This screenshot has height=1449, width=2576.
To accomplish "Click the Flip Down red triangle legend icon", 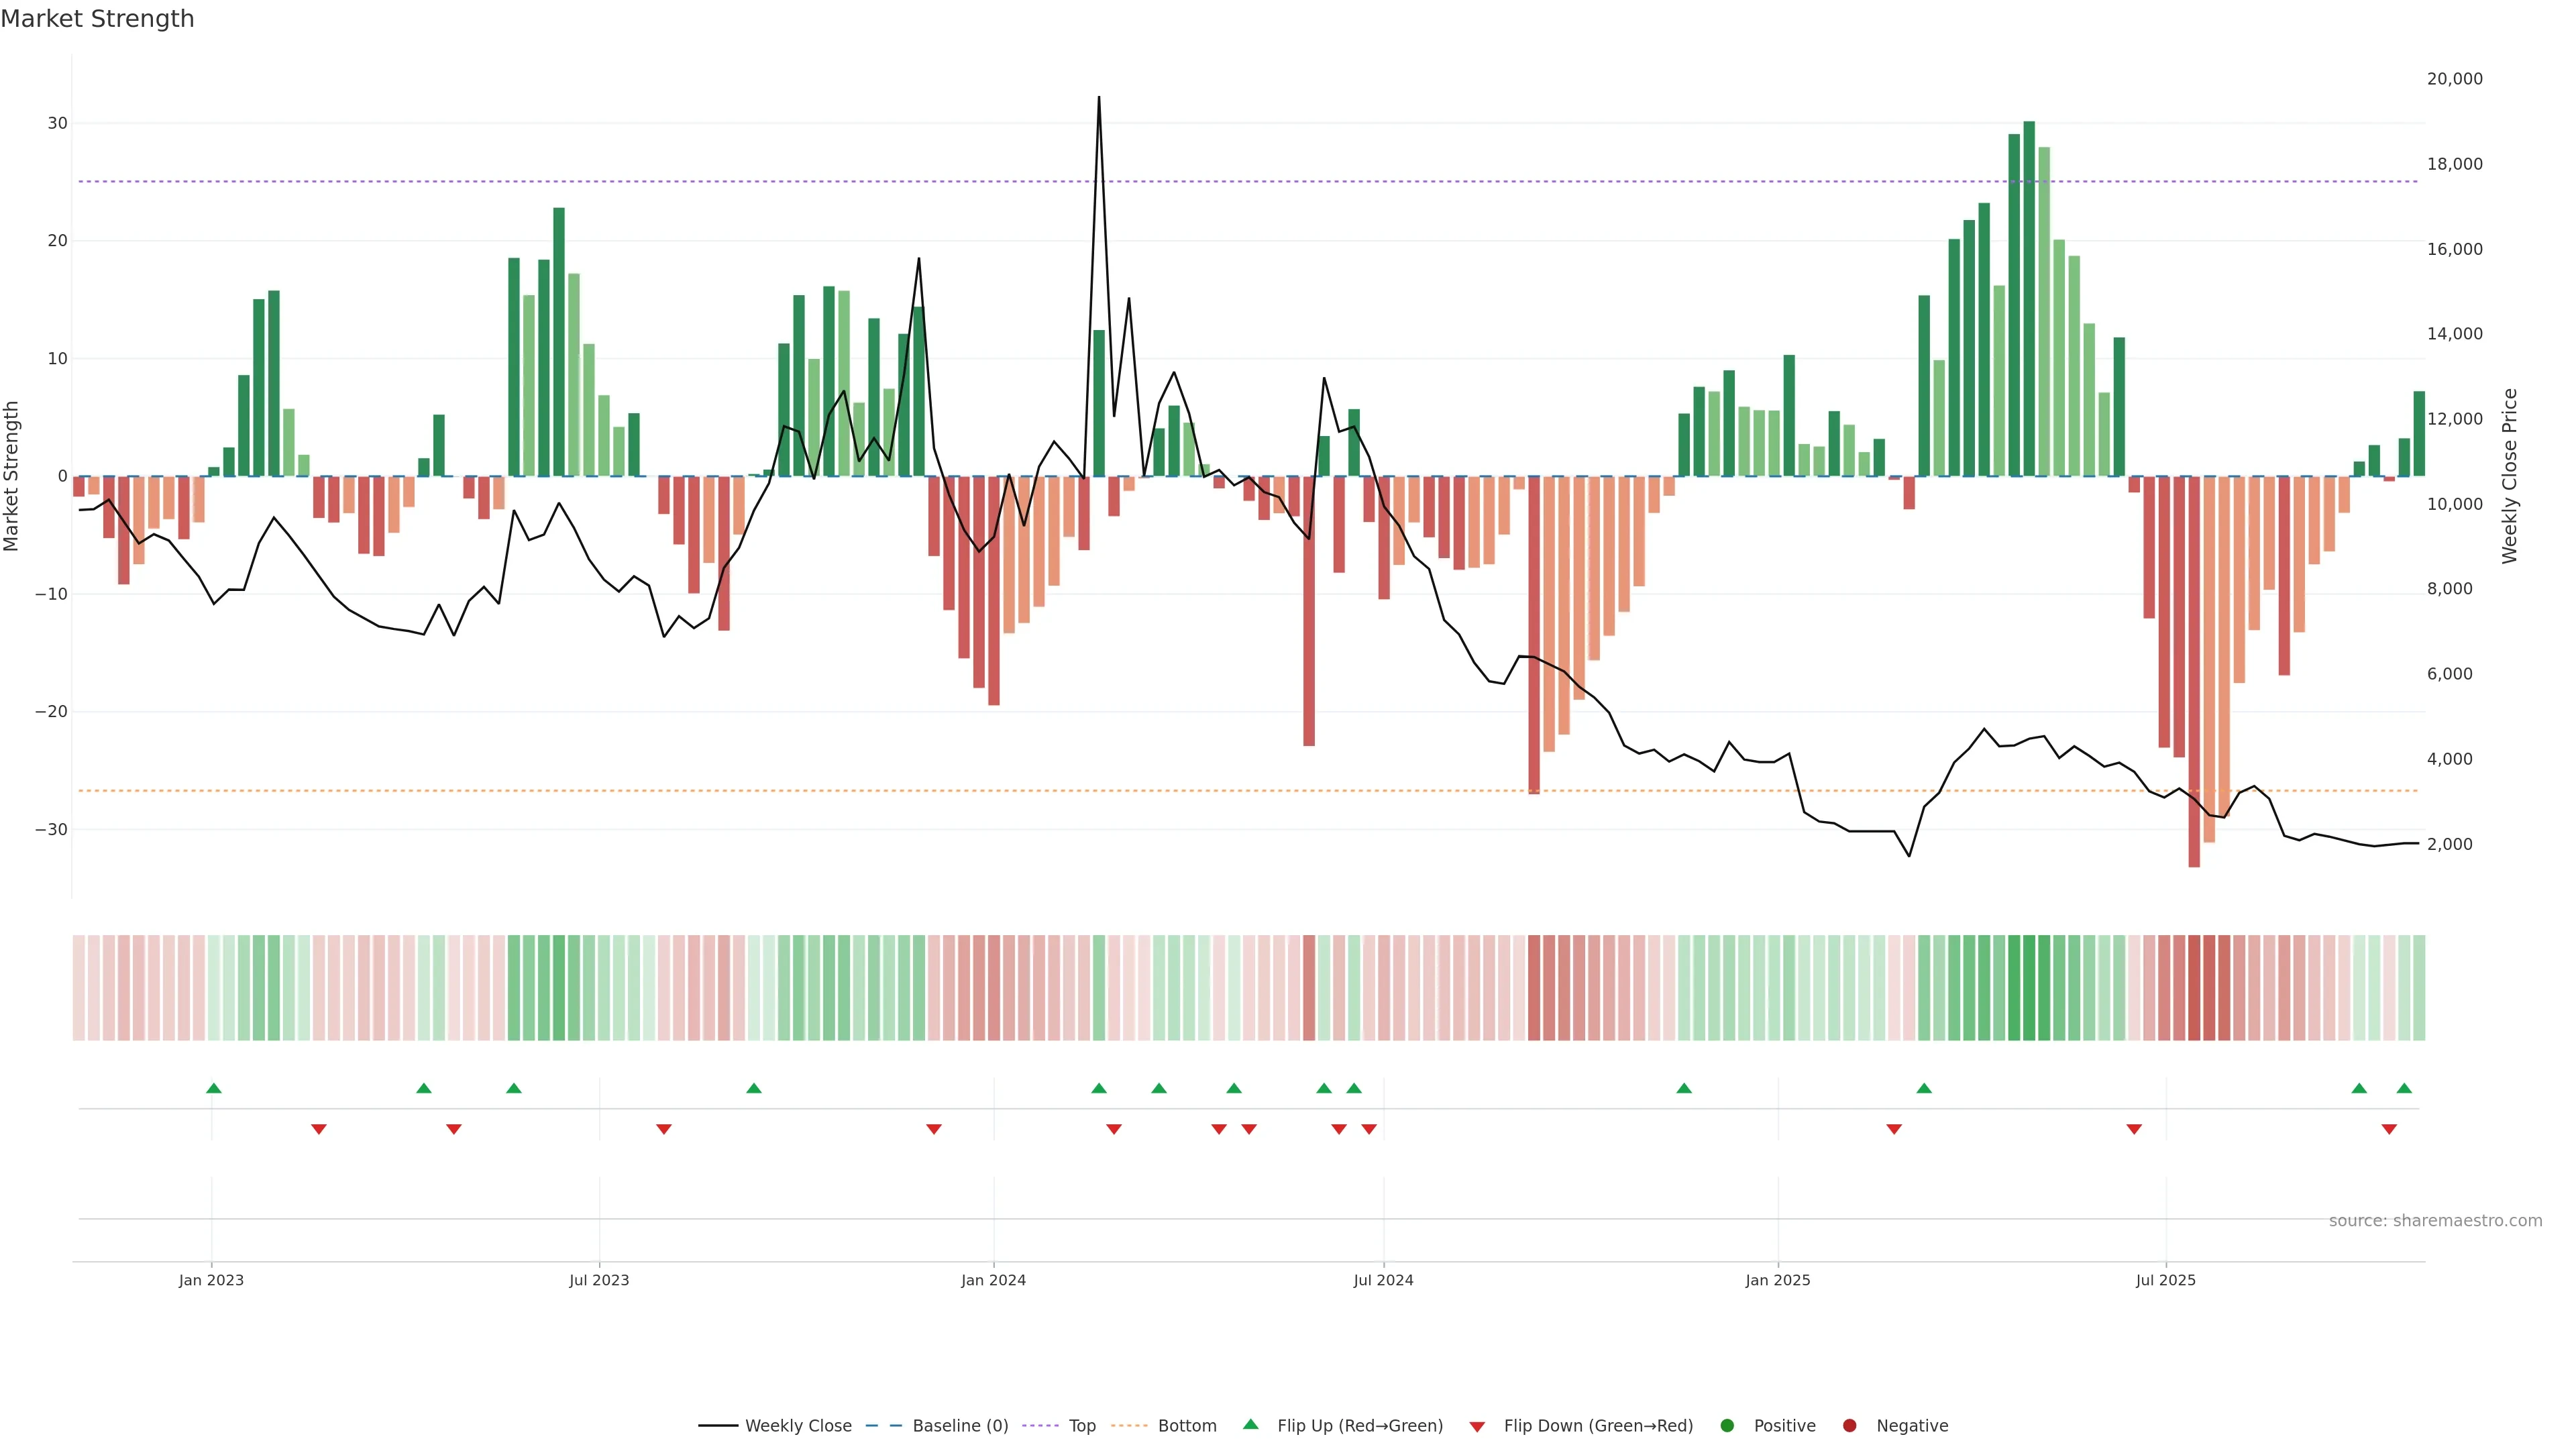I will (x=1477, y=1426).
